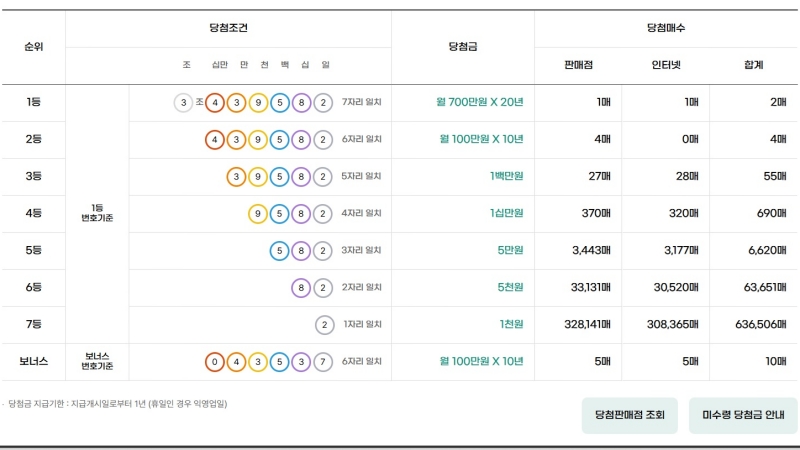Viewport: 800px width, 450px height.
Task: Click the purple ball 8 in the 6등 row
Action: pyautogui.click(x=302, y=288)
